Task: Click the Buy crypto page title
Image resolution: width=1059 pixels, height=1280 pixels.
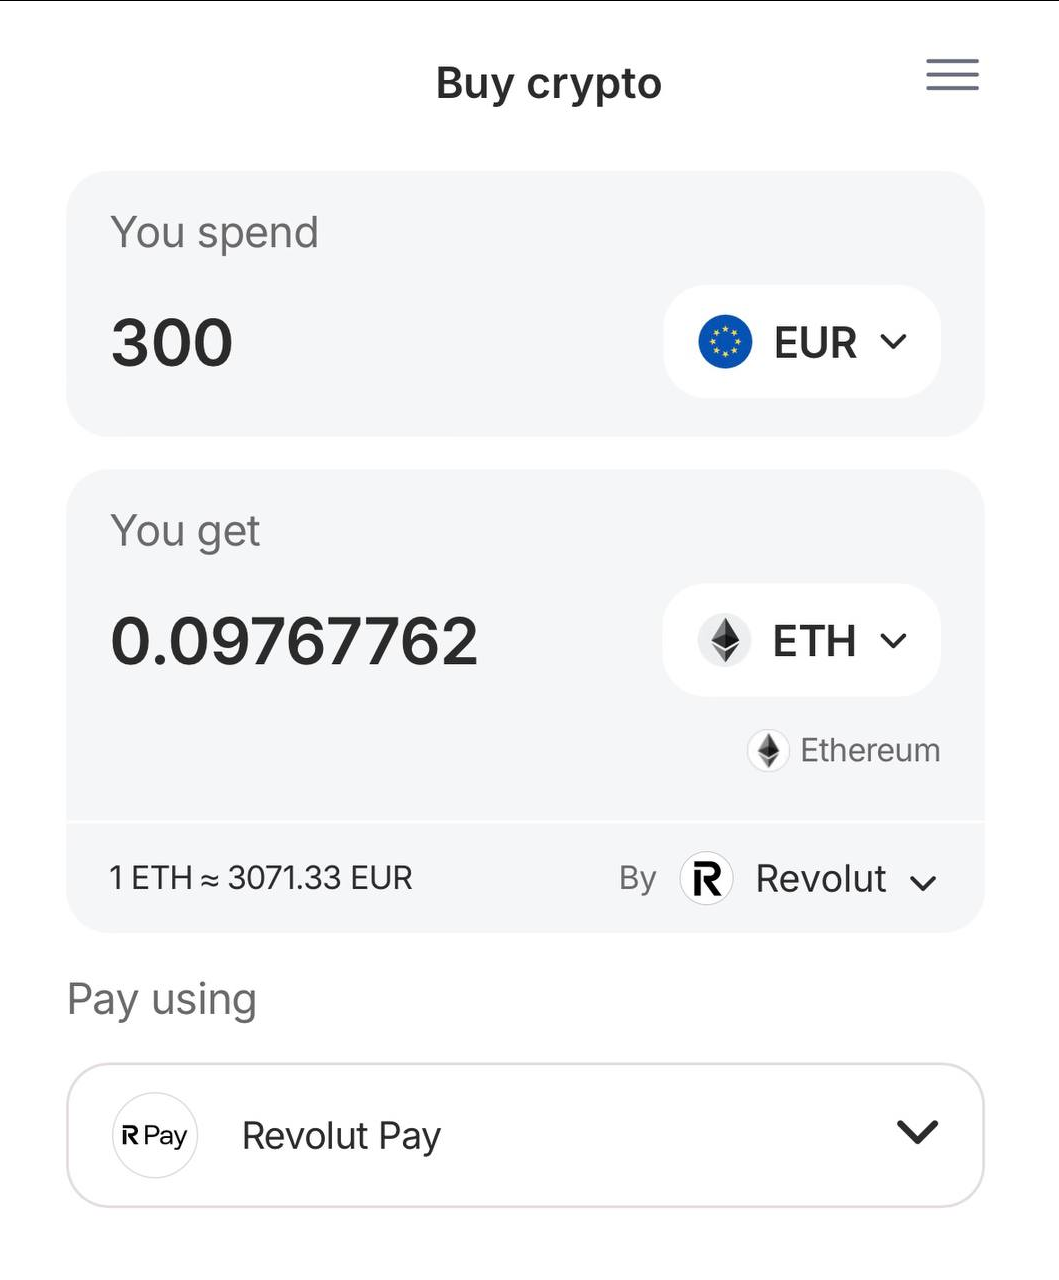Action: [x=549, y=84]
